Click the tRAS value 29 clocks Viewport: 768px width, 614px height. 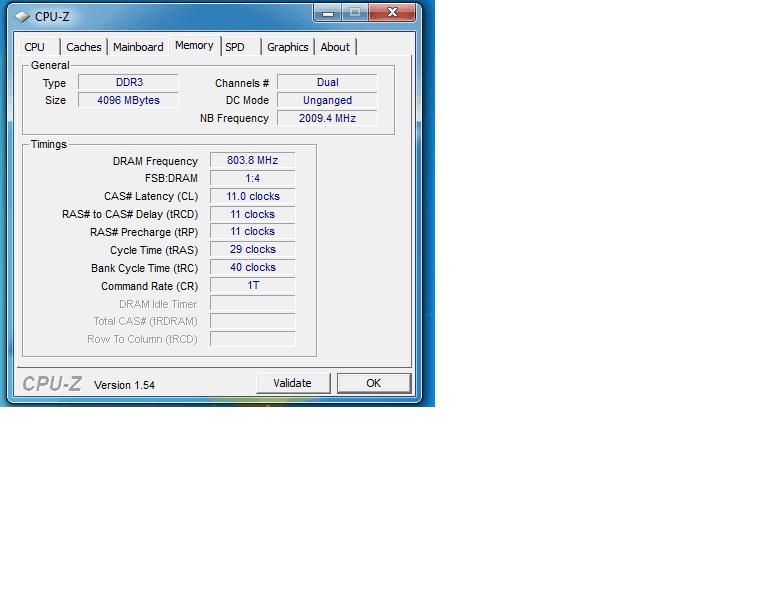tap(253, 250)
